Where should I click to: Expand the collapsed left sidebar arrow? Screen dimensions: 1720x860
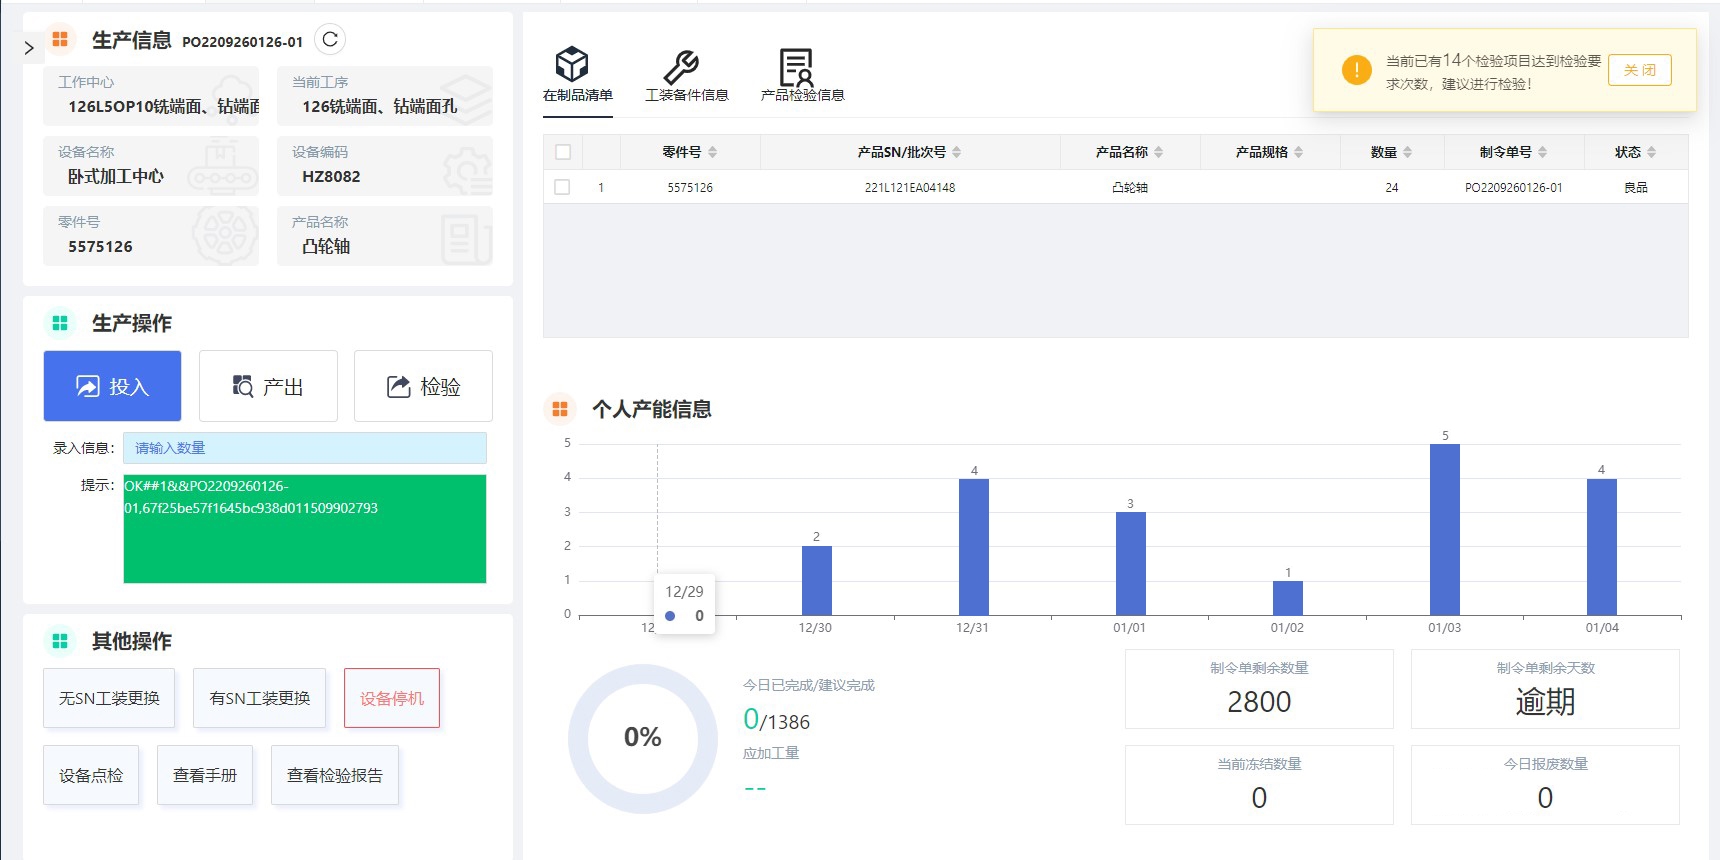coord(29,47)
